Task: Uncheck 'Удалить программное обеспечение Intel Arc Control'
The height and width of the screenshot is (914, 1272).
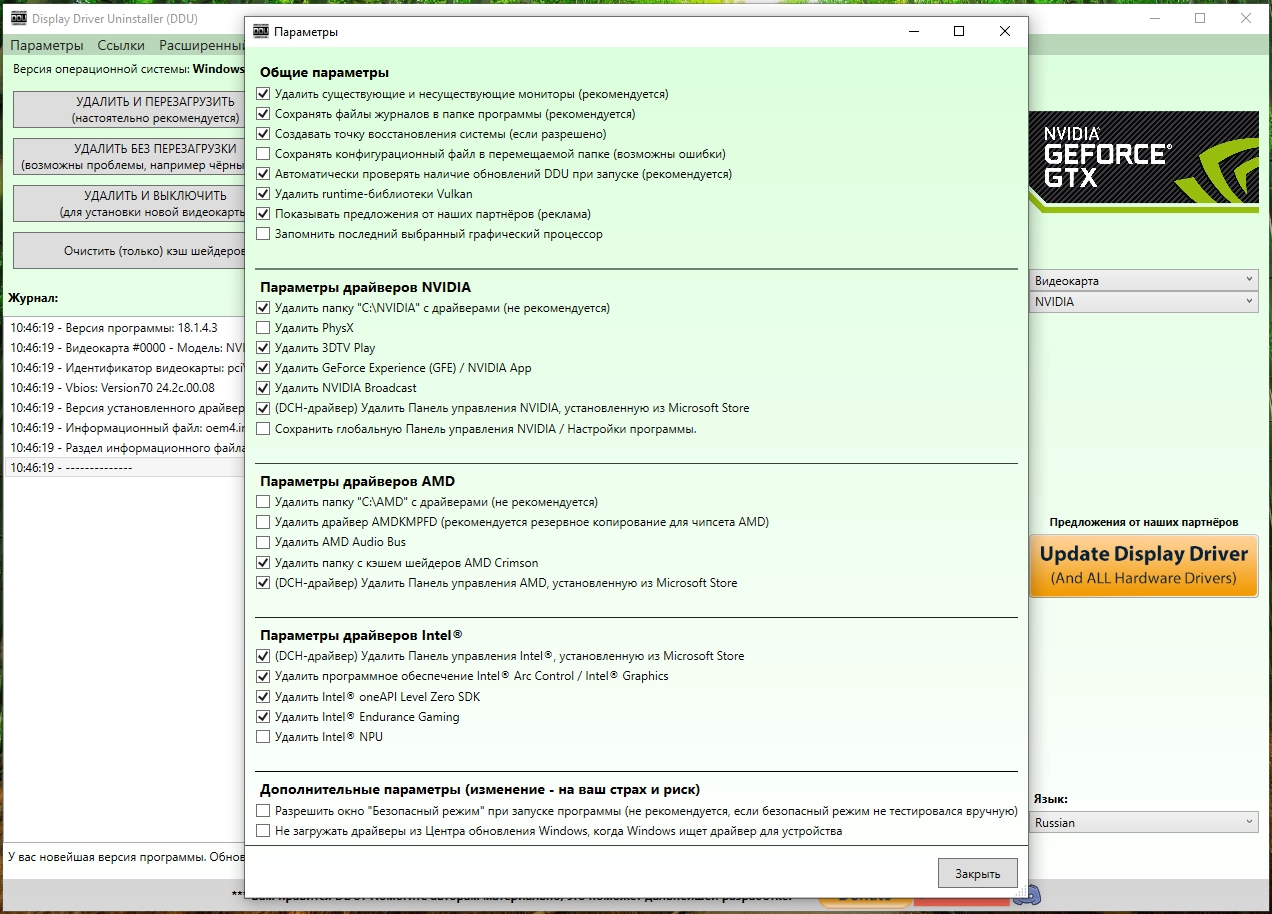Action: (x=263, y=676)
